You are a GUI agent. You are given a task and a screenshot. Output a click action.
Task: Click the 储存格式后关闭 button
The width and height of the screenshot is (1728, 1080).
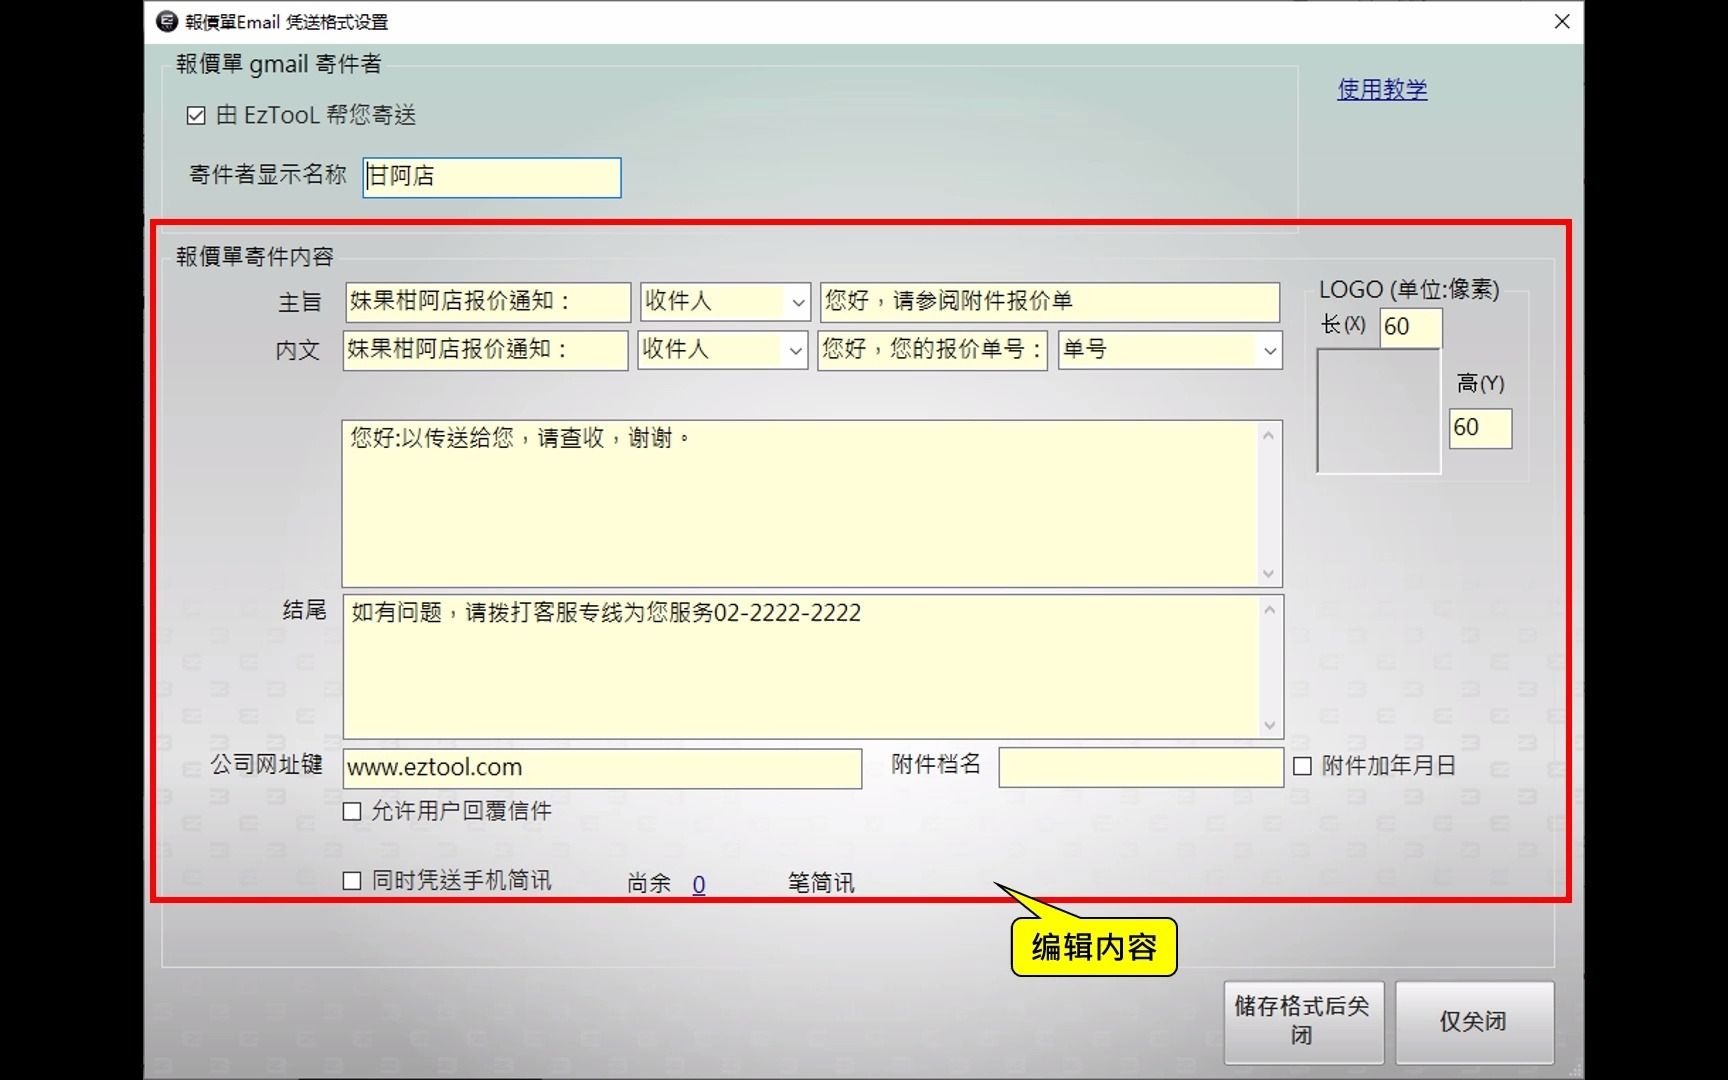pyautogui.click(x=1304, y=1022)
